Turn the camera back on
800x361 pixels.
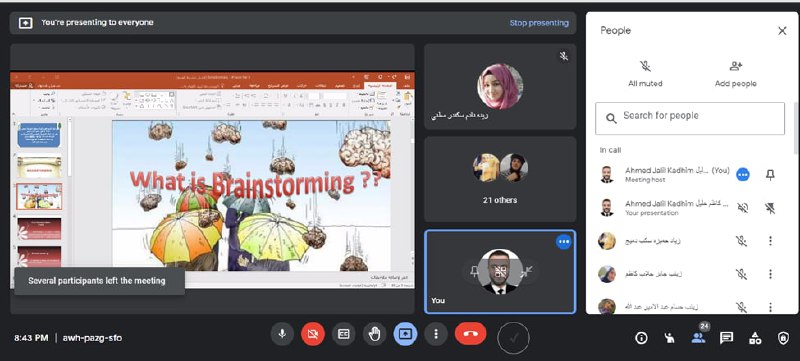click(x=313, y=334)
